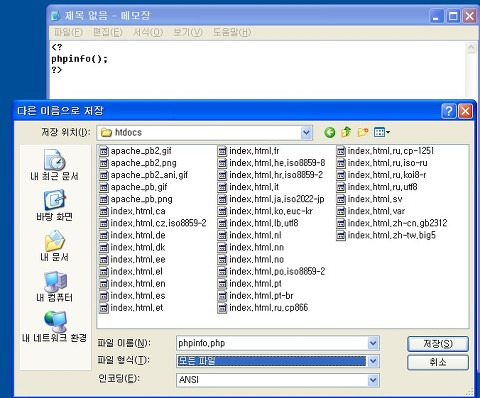
Task: Open the 보기(V) menu in Notepad
Action: [188, 32]
